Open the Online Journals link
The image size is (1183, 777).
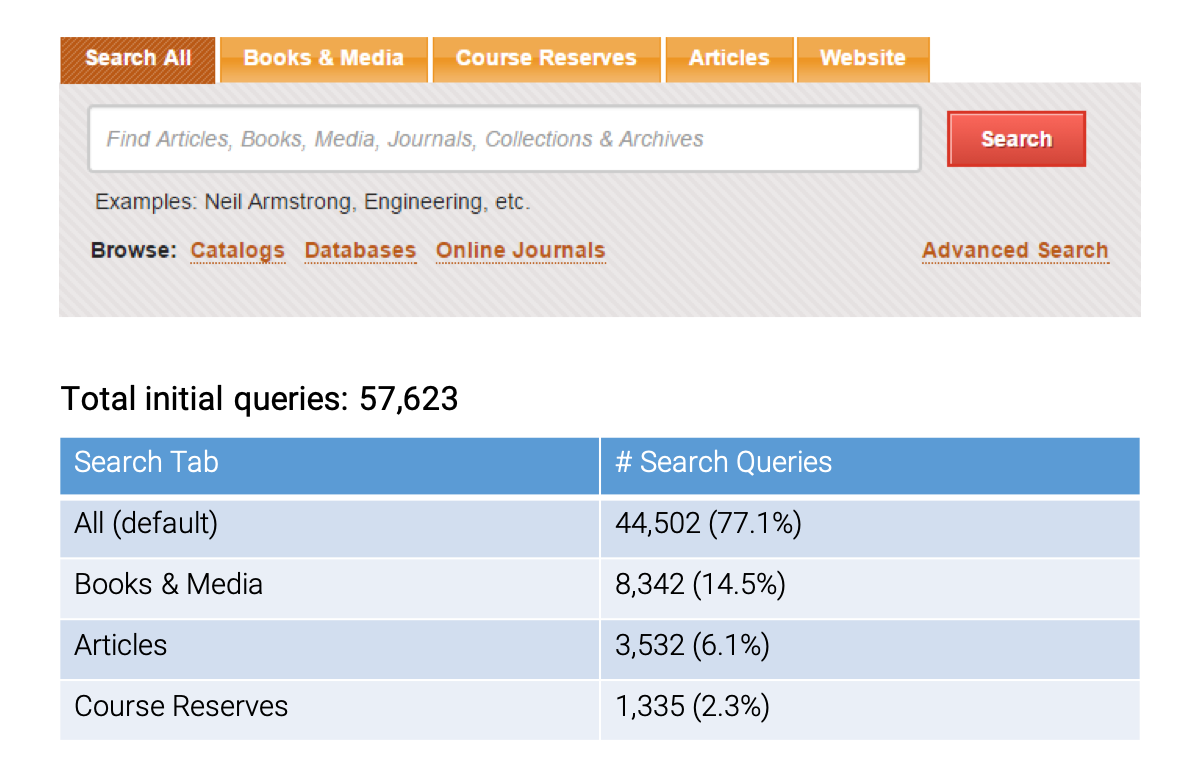(x=520, y=250)
